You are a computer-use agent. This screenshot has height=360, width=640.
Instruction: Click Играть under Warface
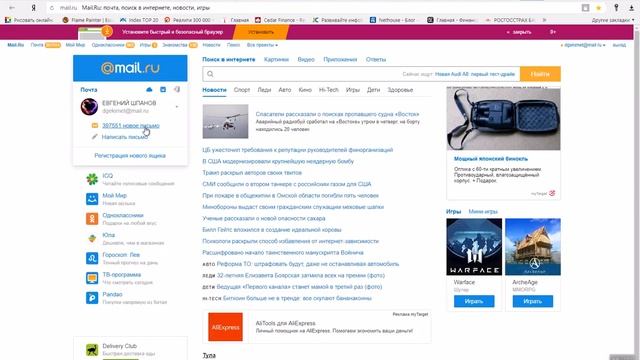[x=474, y=301]
